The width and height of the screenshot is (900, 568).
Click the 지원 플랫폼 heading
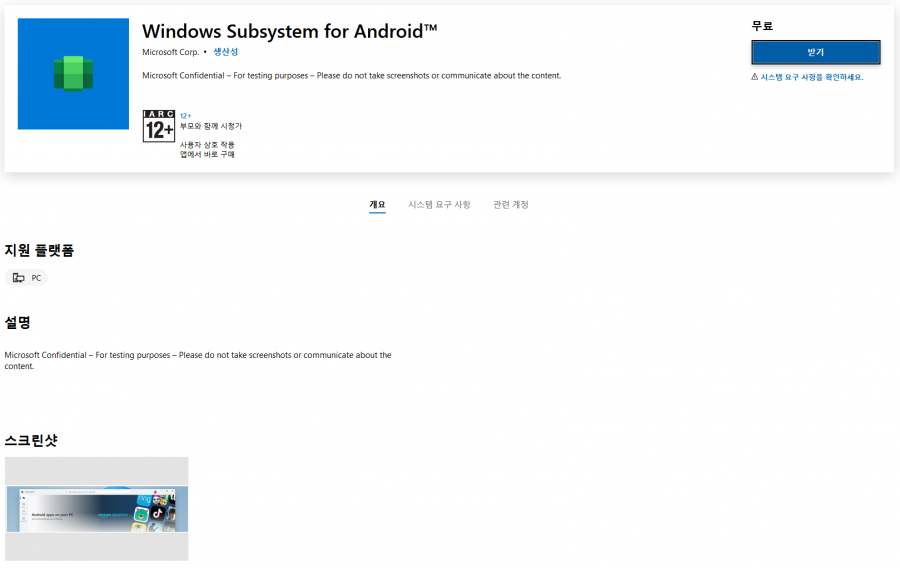39,250
